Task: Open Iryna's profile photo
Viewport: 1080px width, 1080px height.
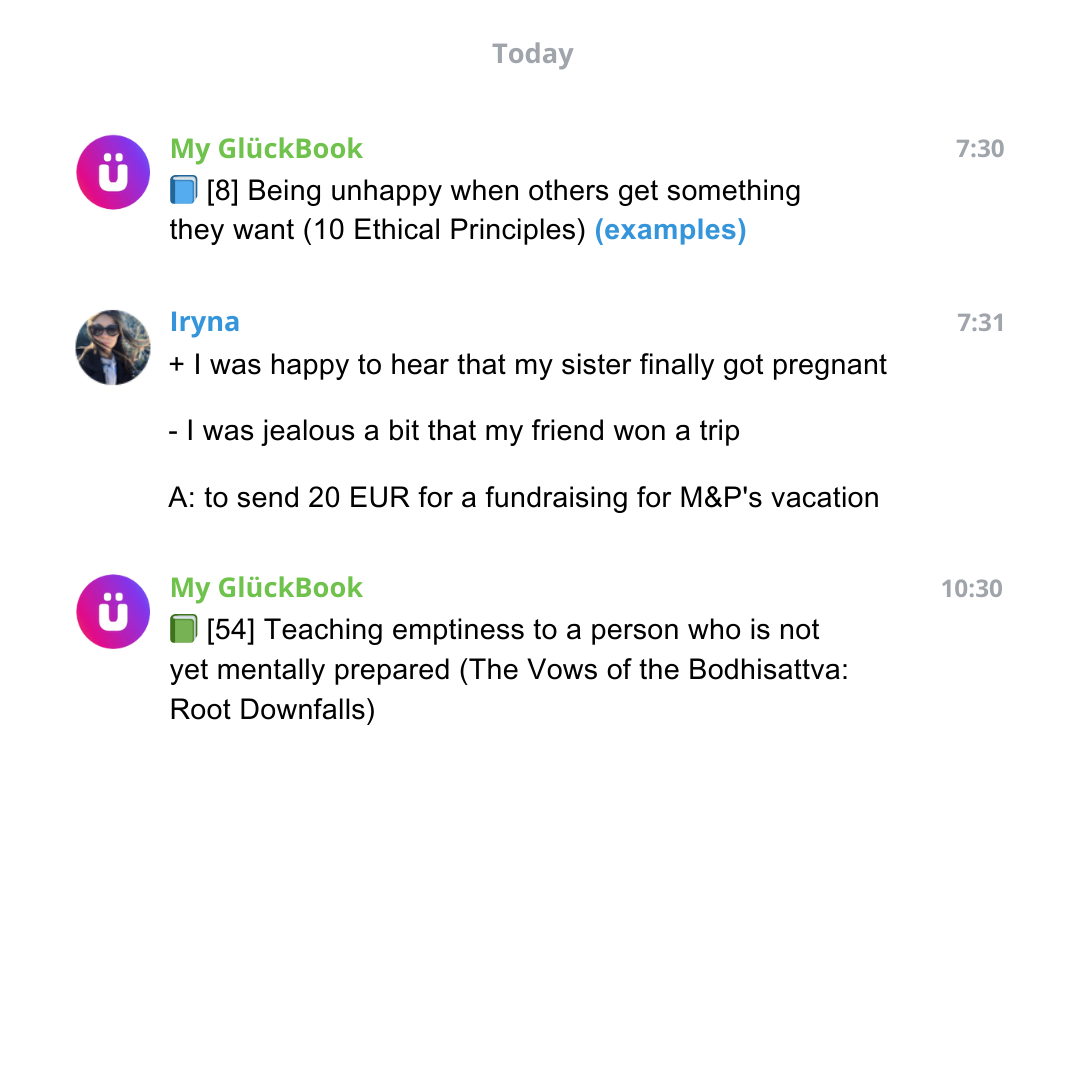Action: pyautogui.click(x=113, y=347)
